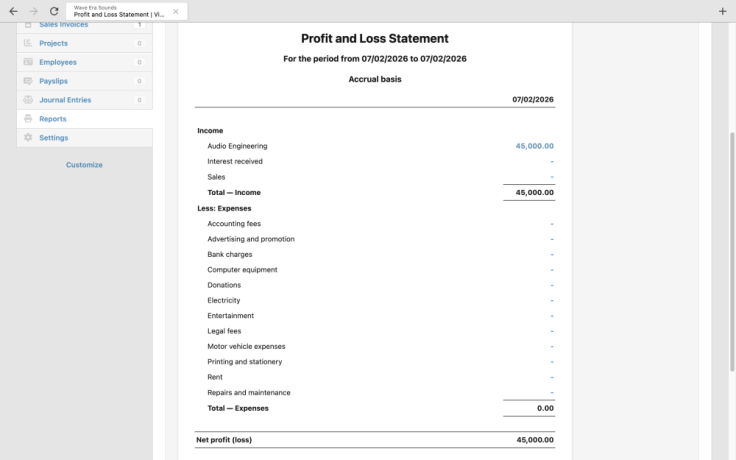Reload the page with the refresh icon
This screenshot has height=460, width=736.
pyautogui.click(x=54, y=11)
